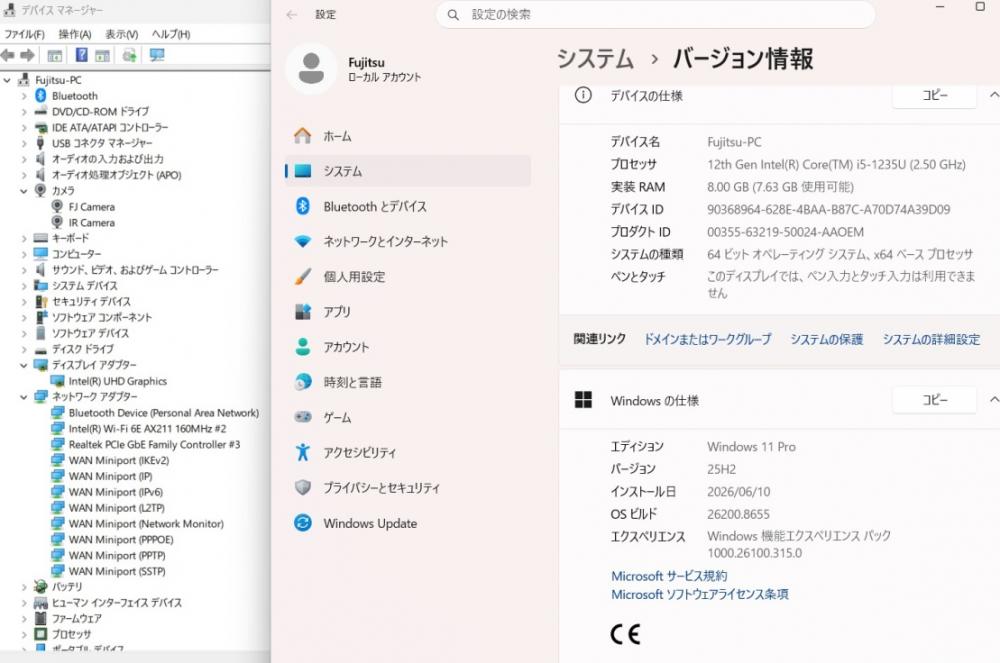Click the アカウント person icon in sidebar
This screenshot has height=663, width=1000.
[x=302, y=347]
